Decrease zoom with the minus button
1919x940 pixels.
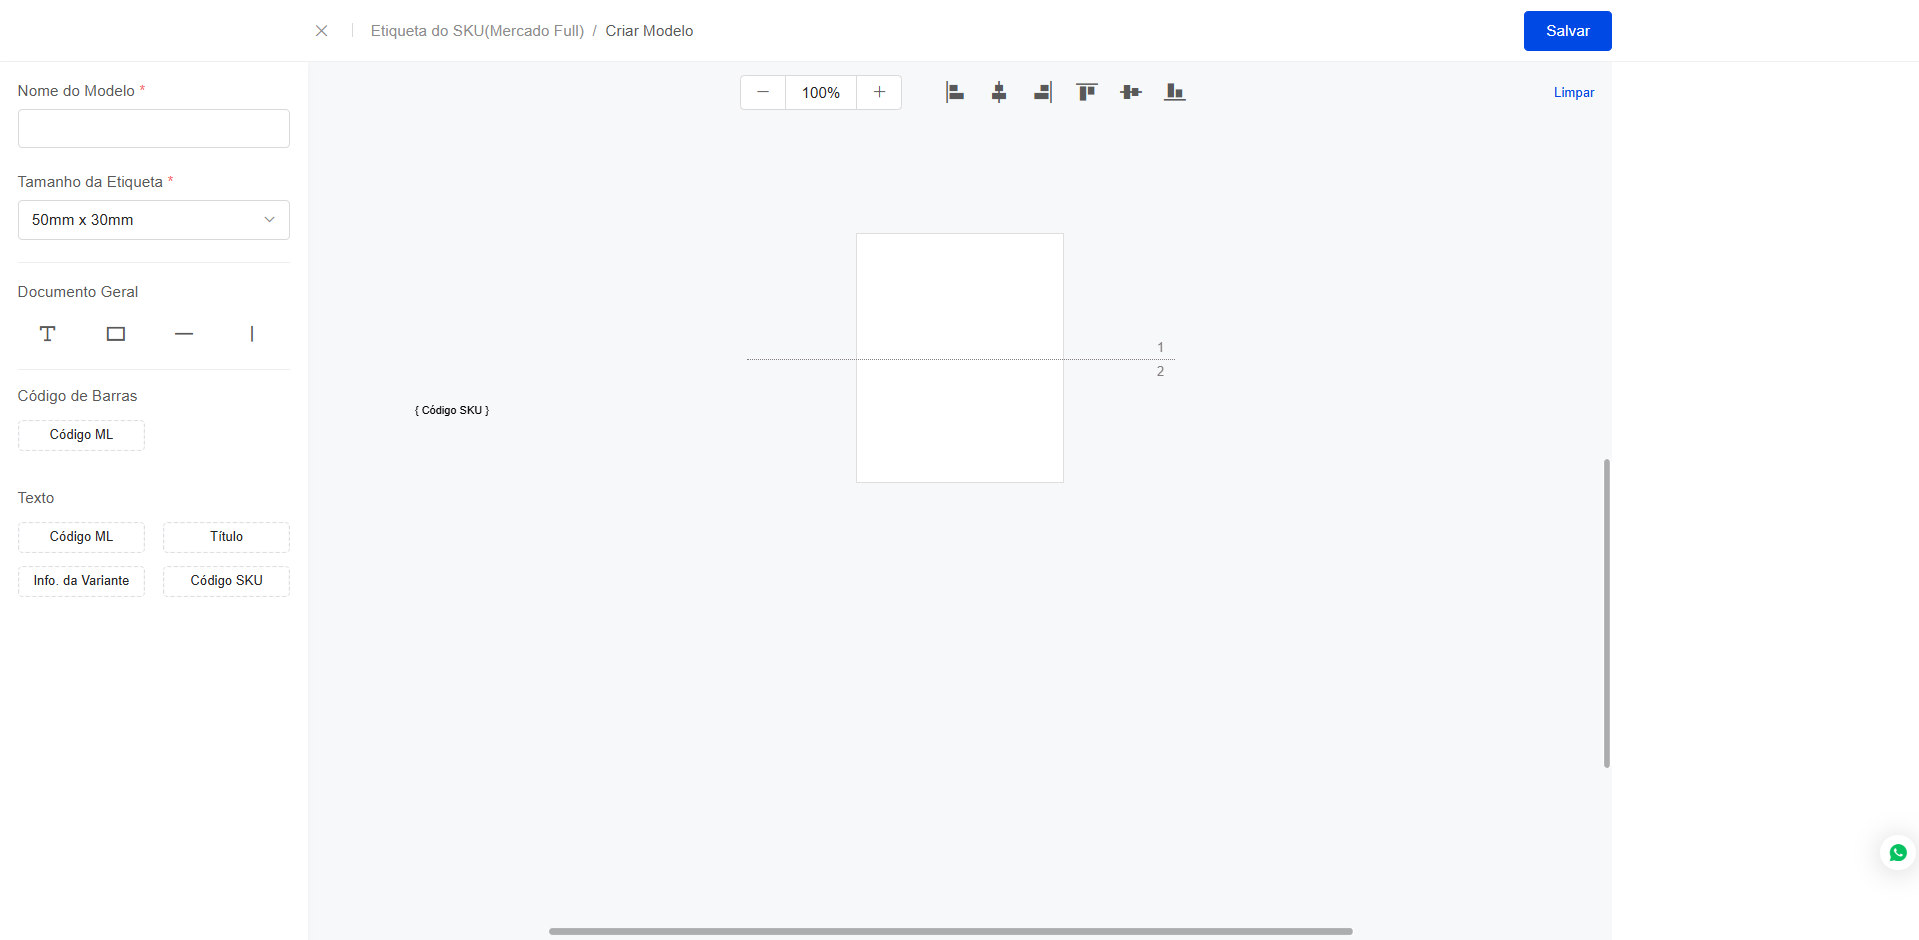(763, 92)
